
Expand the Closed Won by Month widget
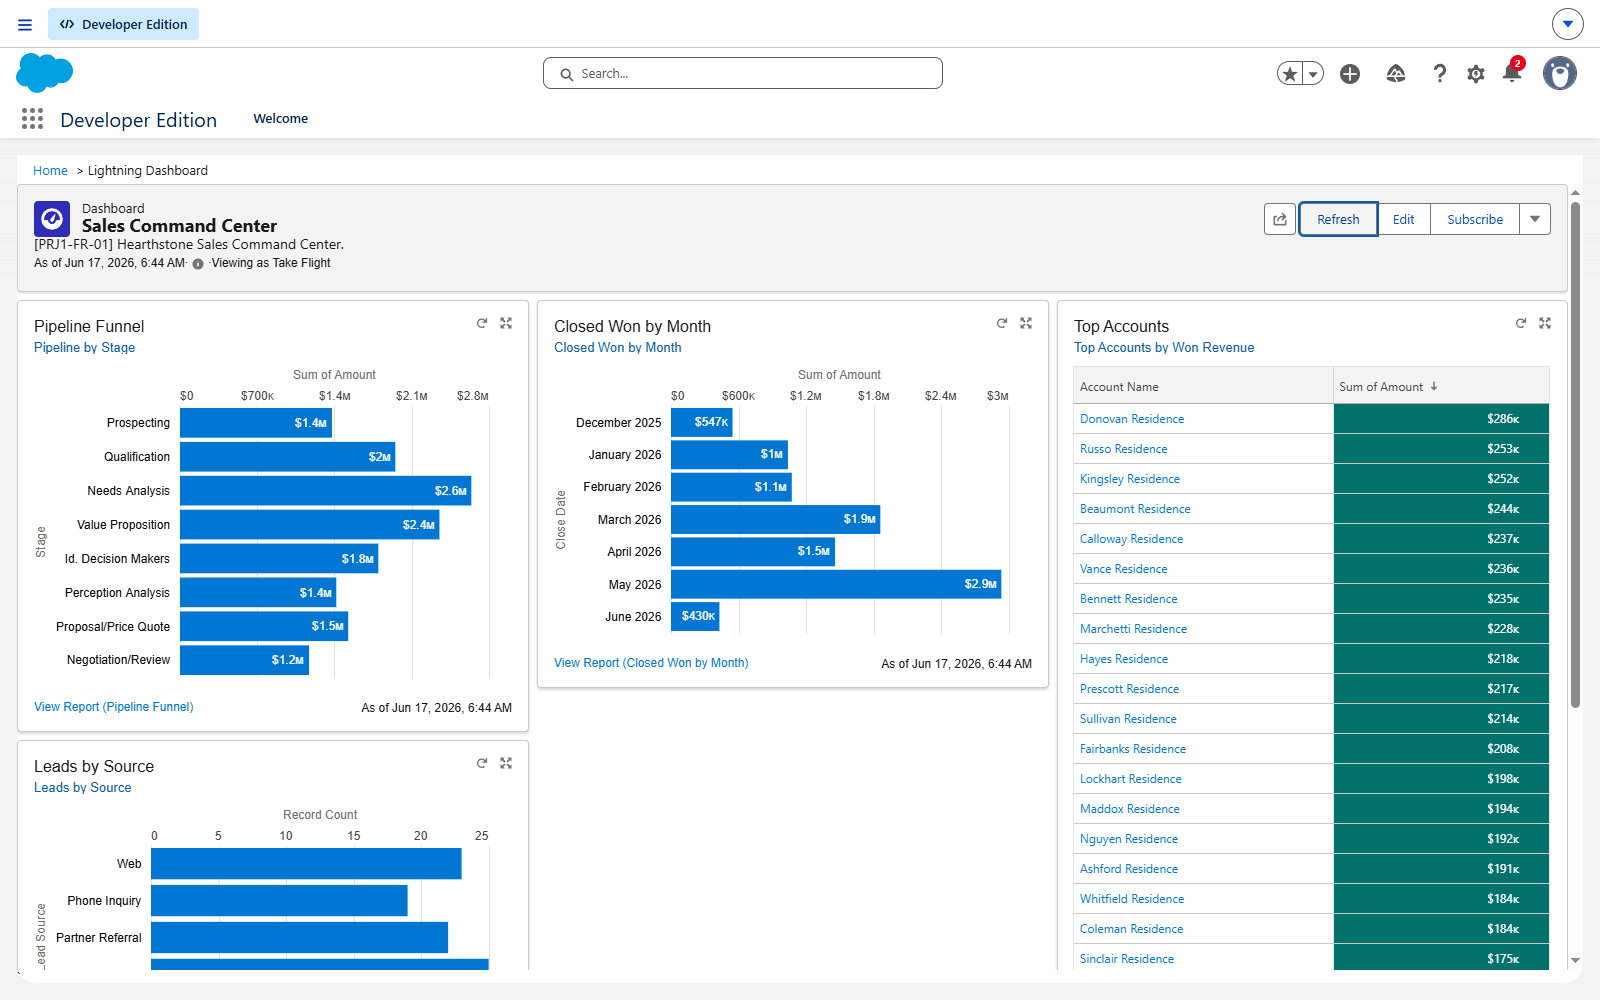1026,323
